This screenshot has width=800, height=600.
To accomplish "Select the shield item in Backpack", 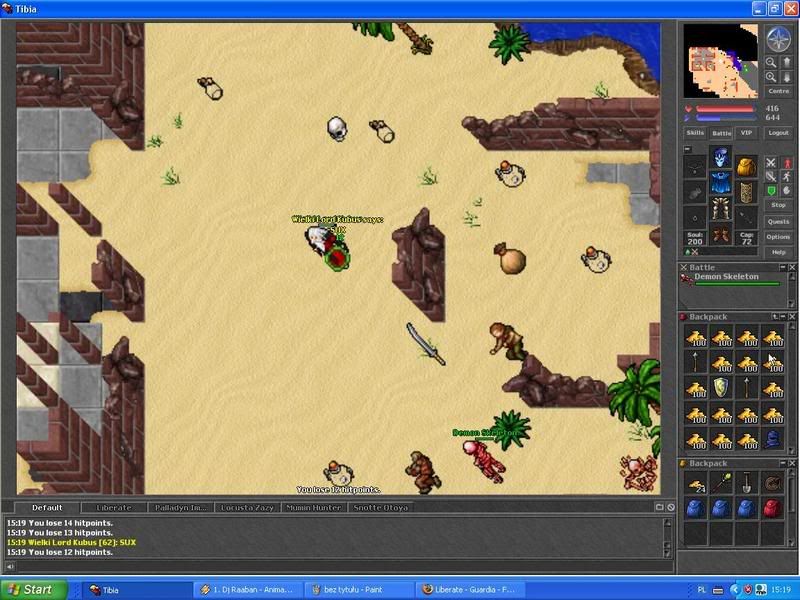I will point(721,388).
